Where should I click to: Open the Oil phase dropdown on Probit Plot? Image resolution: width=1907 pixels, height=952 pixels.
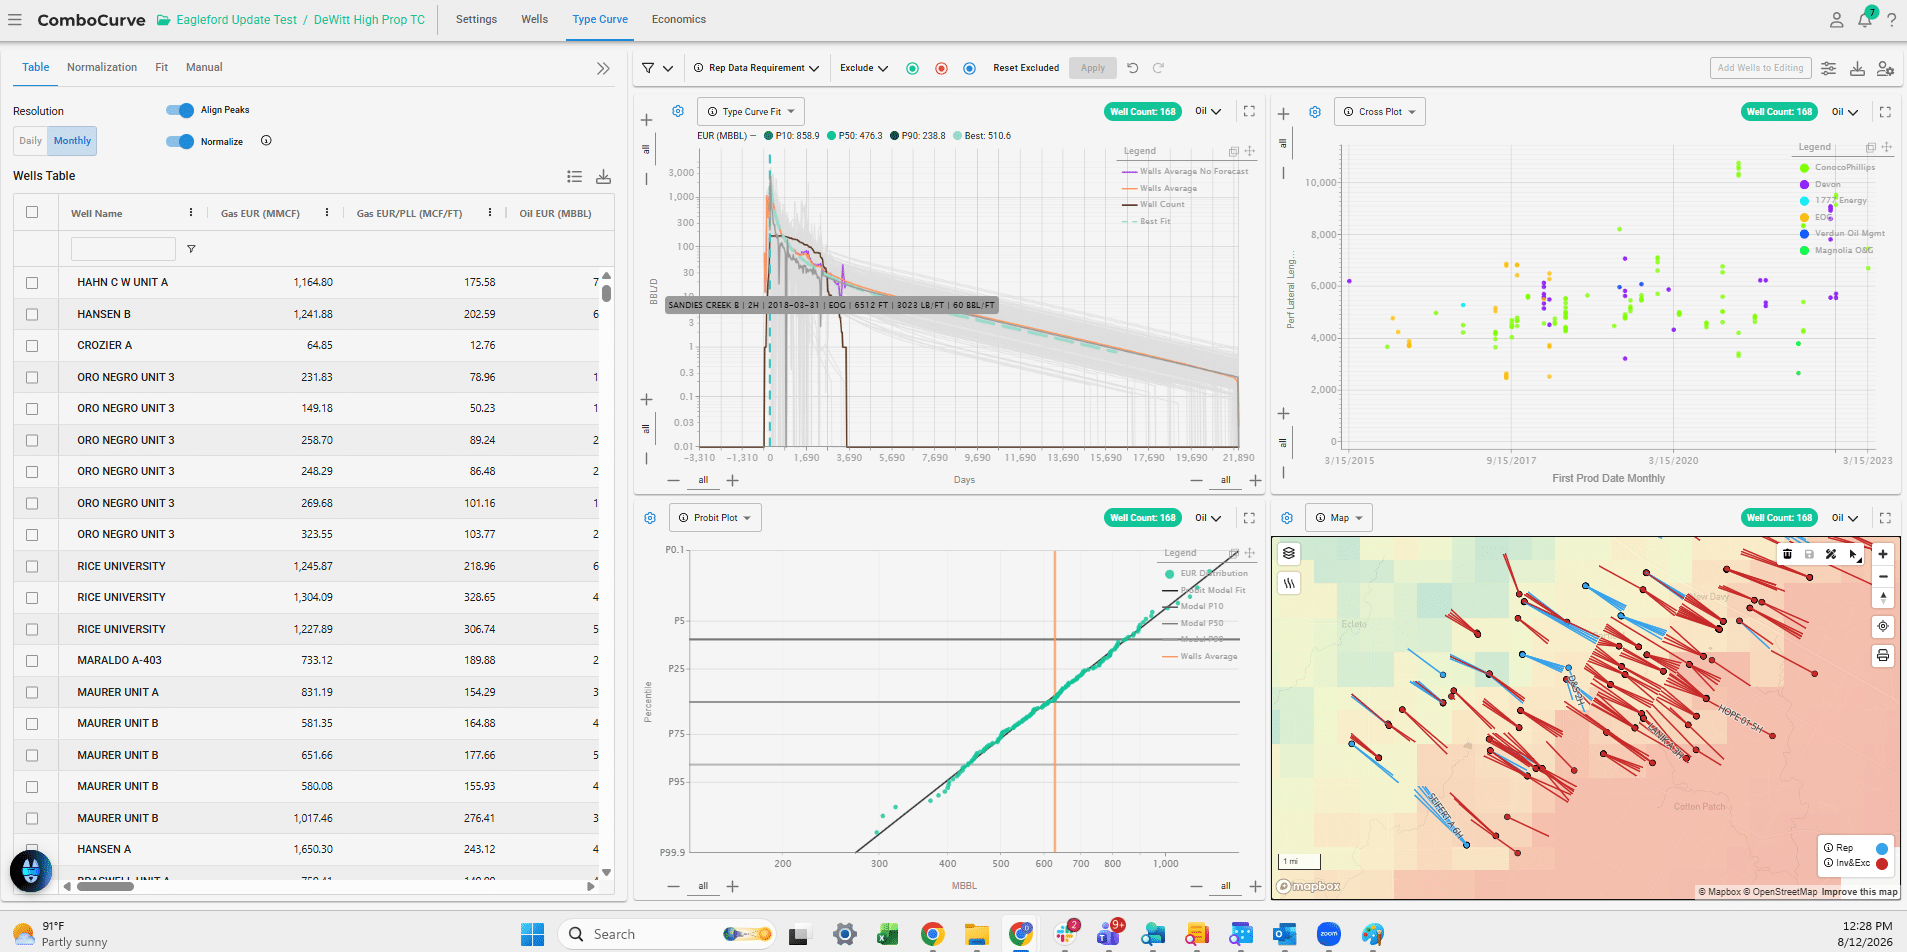click(x=1208, y=518)
